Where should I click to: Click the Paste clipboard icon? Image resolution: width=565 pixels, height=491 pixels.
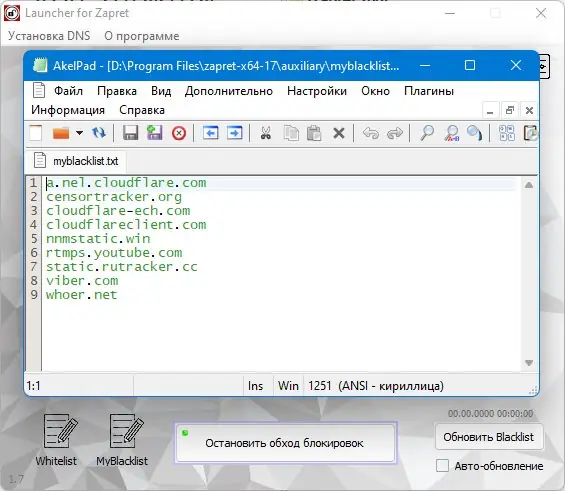(x=314, y=133)
